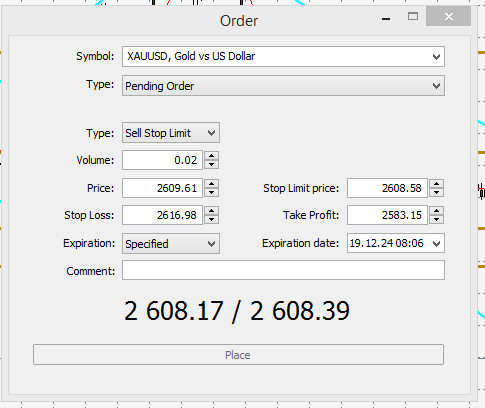Click the Volume input field
The image size is (485, 408).
162,160
